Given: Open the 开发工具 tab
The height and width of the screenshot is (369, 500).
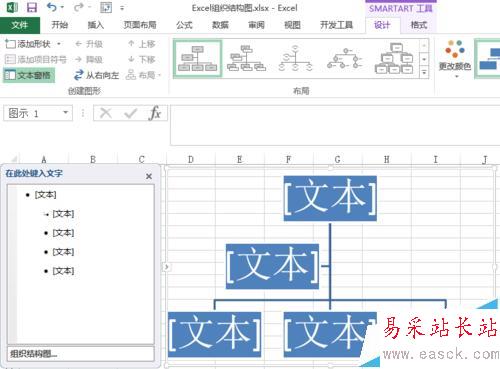Looking at the screenshot, I should (336, 25).
